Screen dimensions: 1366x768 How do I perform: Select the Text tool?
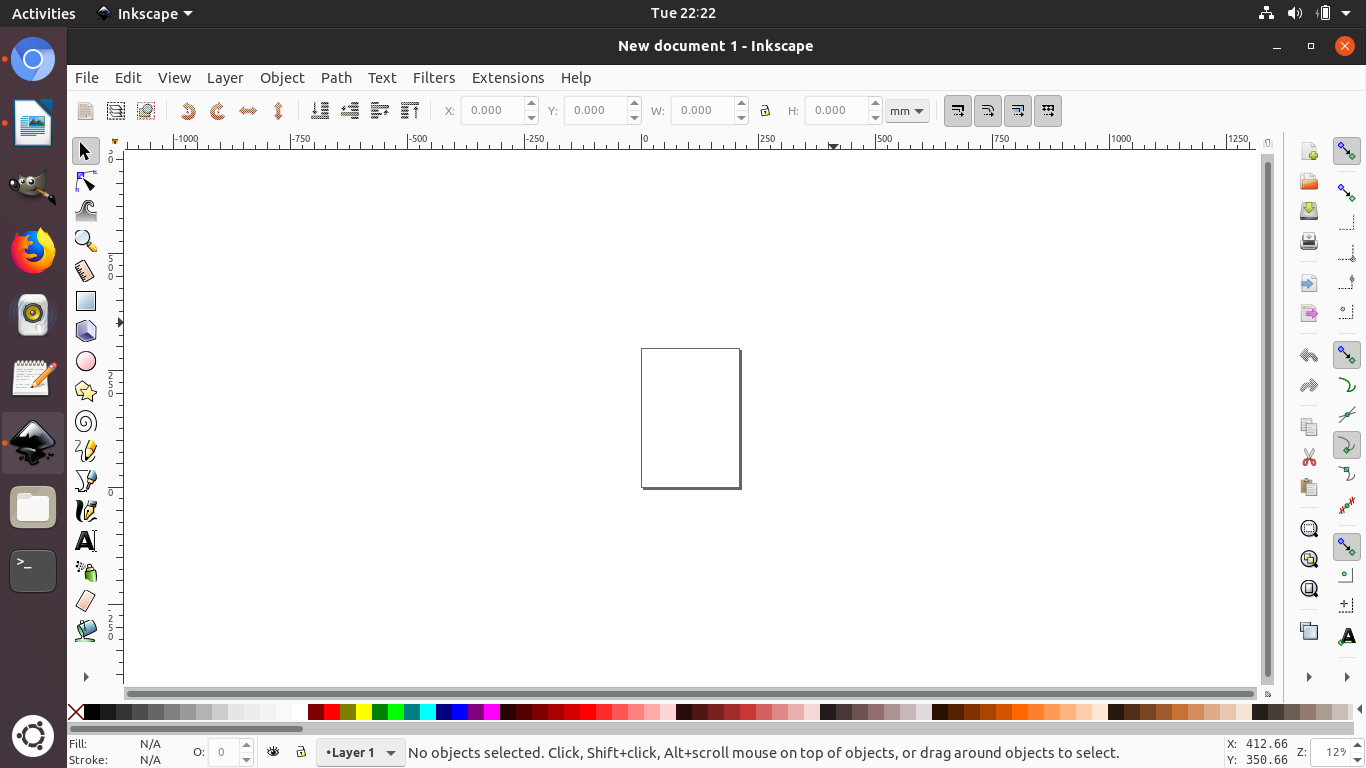[86, 541]
